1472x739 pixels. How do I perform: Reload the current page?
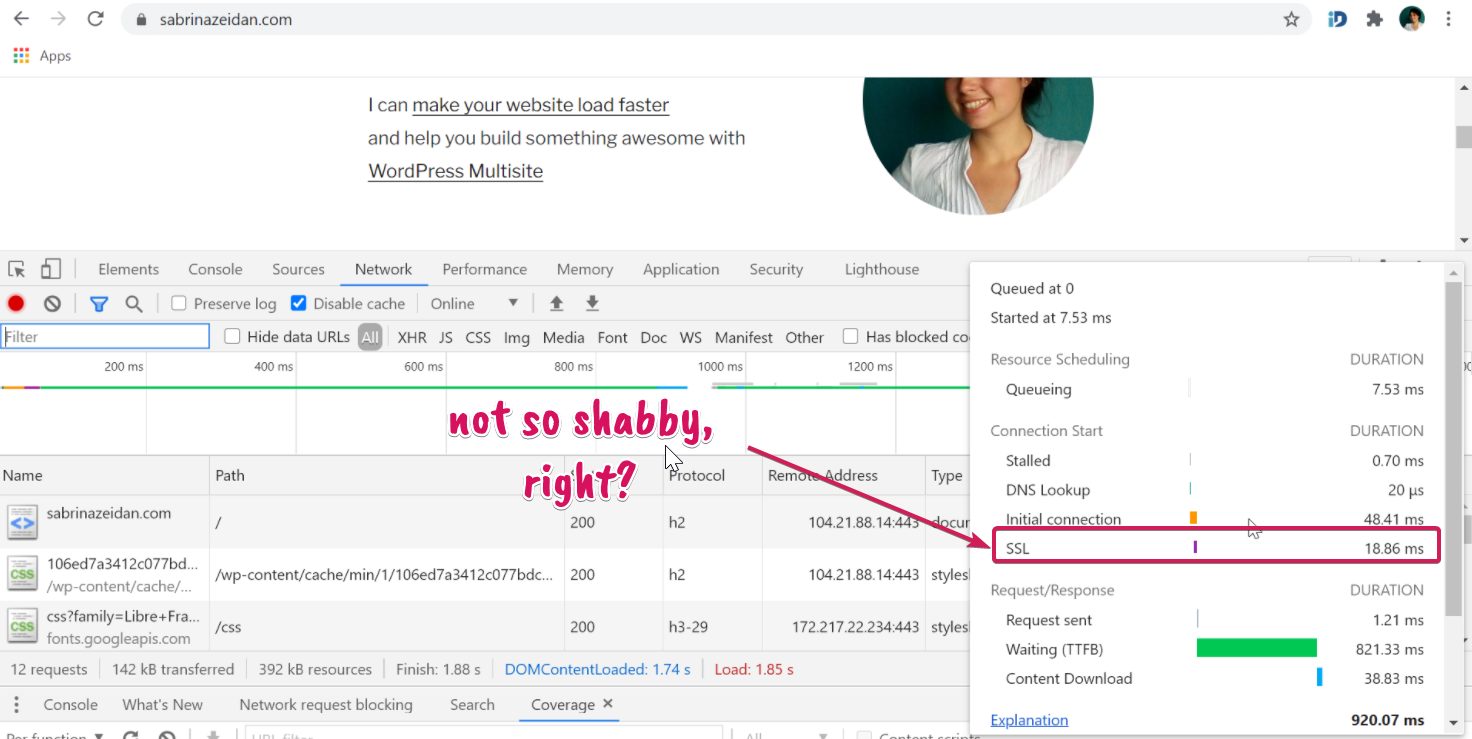point(95,19)
